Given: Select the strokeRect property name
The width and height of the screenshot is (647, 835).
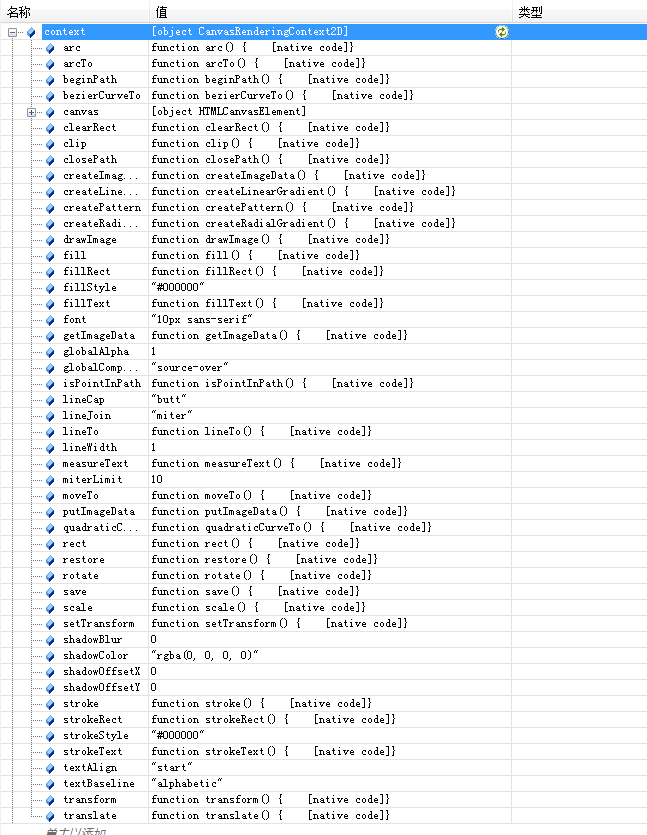Looking at the screenshot, I should 93,719.
